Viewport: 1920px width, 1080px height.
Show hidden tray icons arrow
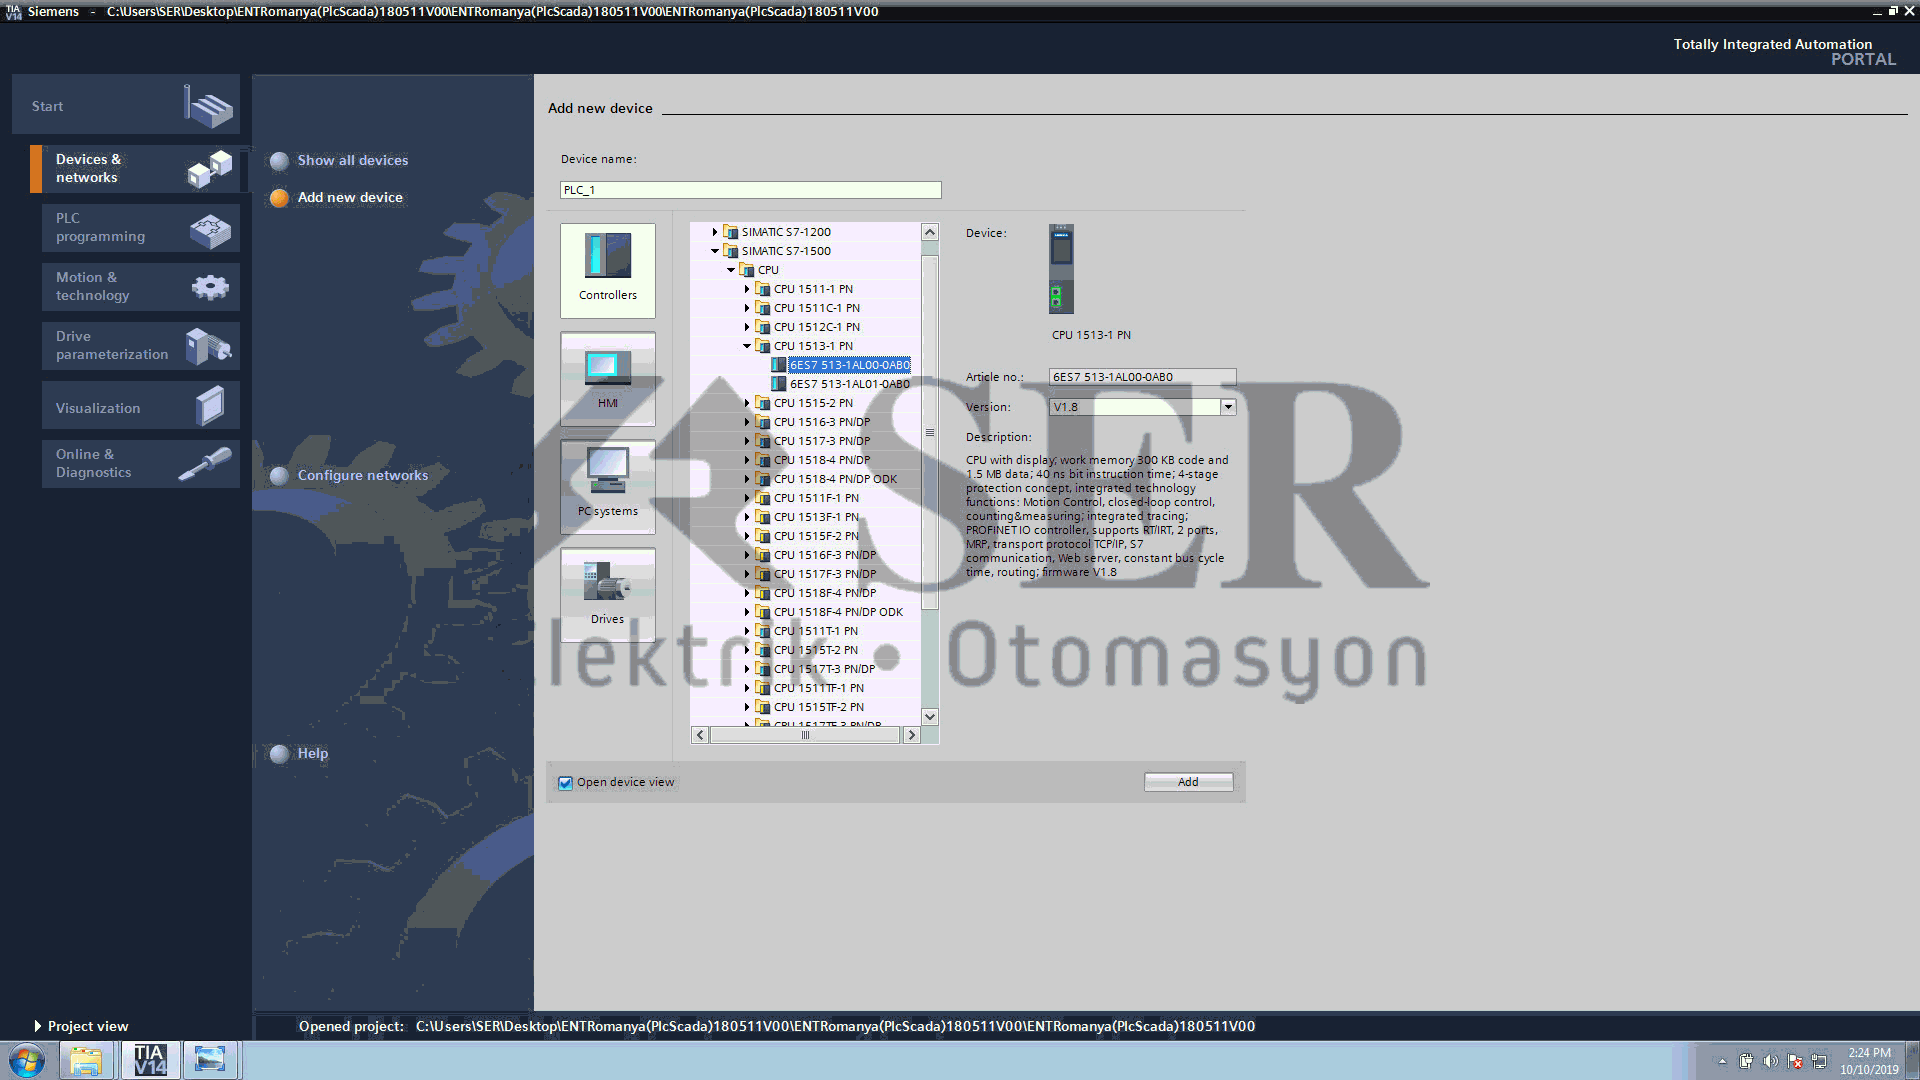pos(1722,1061)
